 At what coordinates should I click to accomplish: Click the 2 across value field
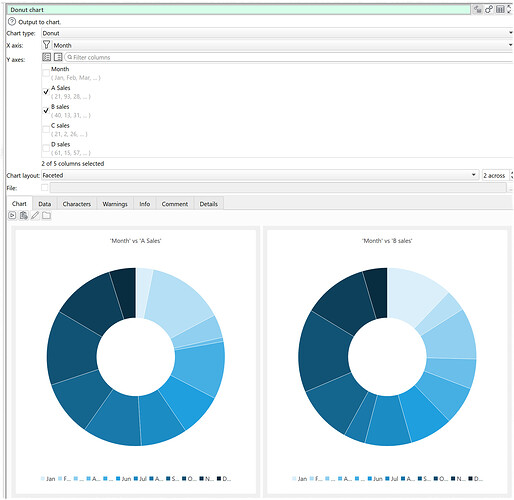point(495,175)
